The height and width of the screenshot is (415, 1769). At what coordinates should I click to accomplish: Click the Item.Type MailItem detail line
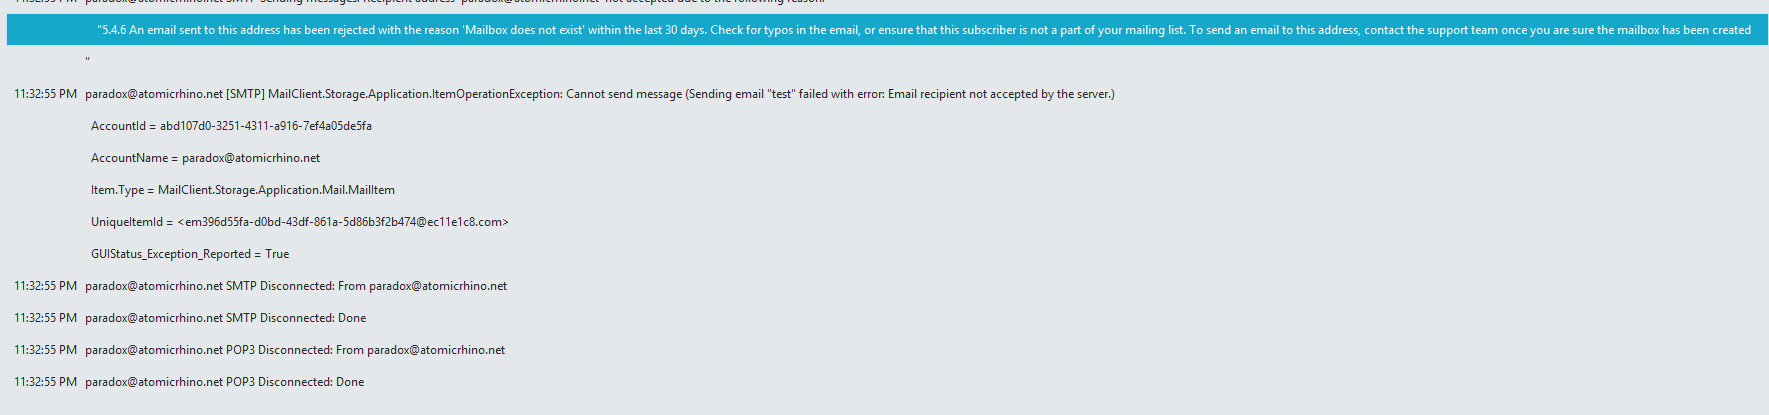tap(242, 190)
